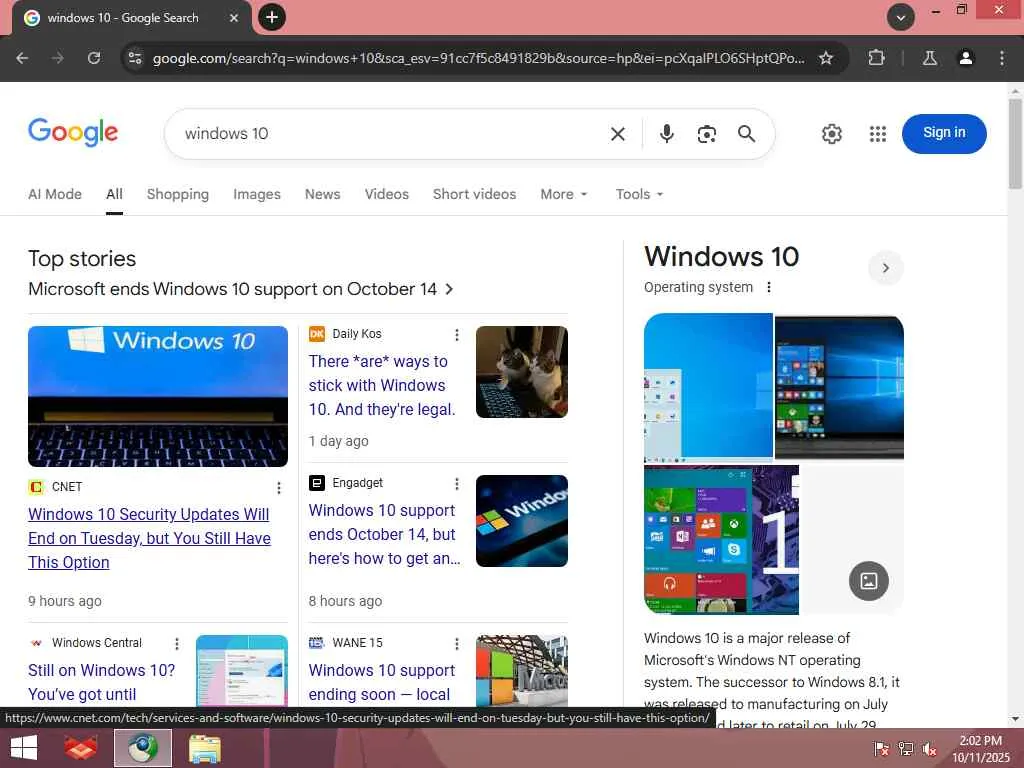Select the All results tab
This screenshot has height=768, width=1024.
tap(114, 194)
